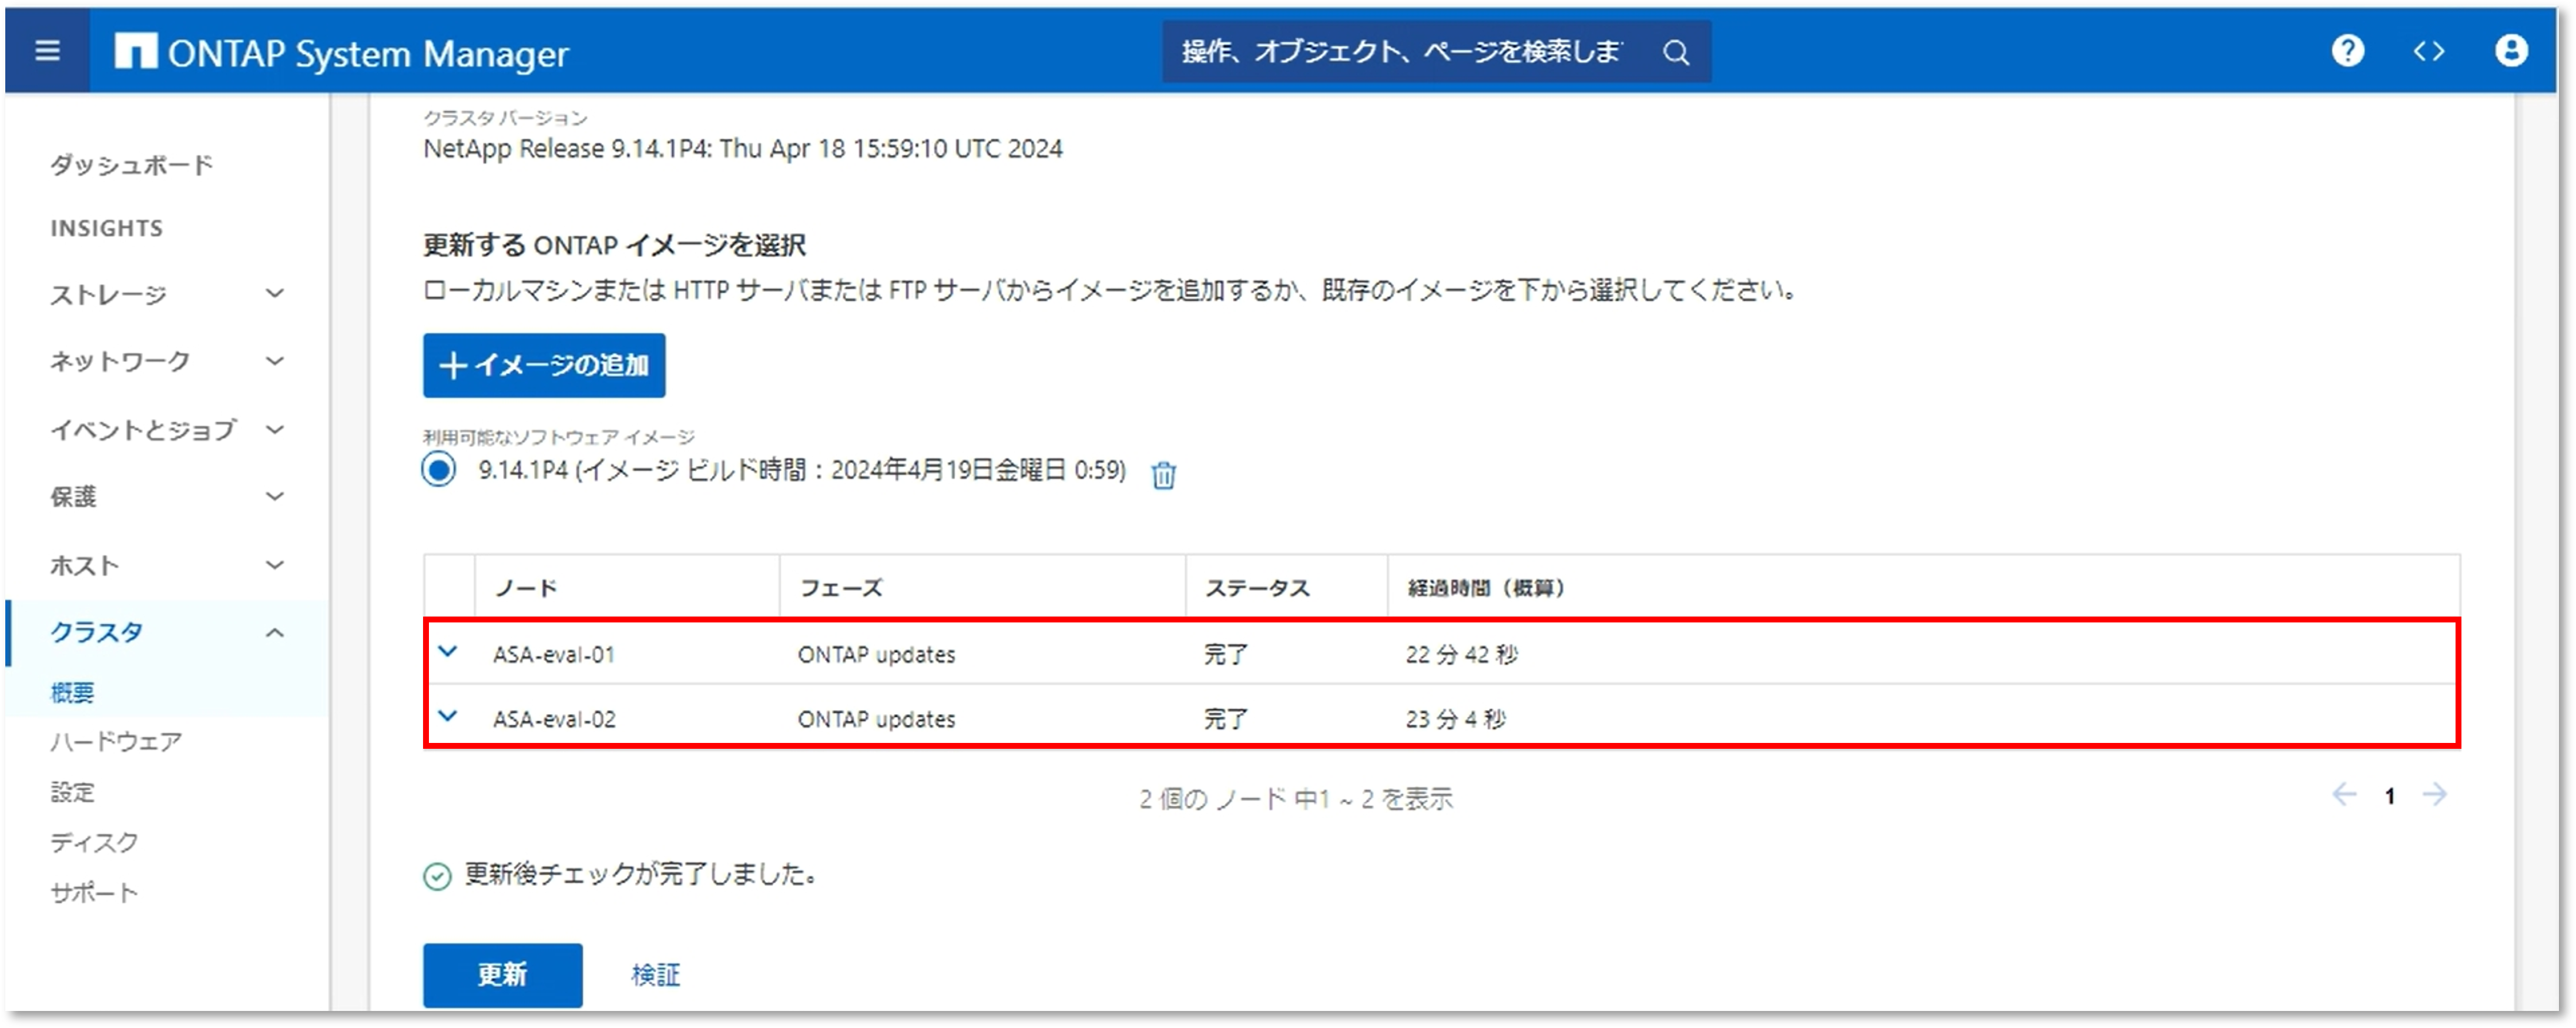Open the hamburger navigation menu
Viewport: 2576px width, 1028px height.
(x=47, y=51)
